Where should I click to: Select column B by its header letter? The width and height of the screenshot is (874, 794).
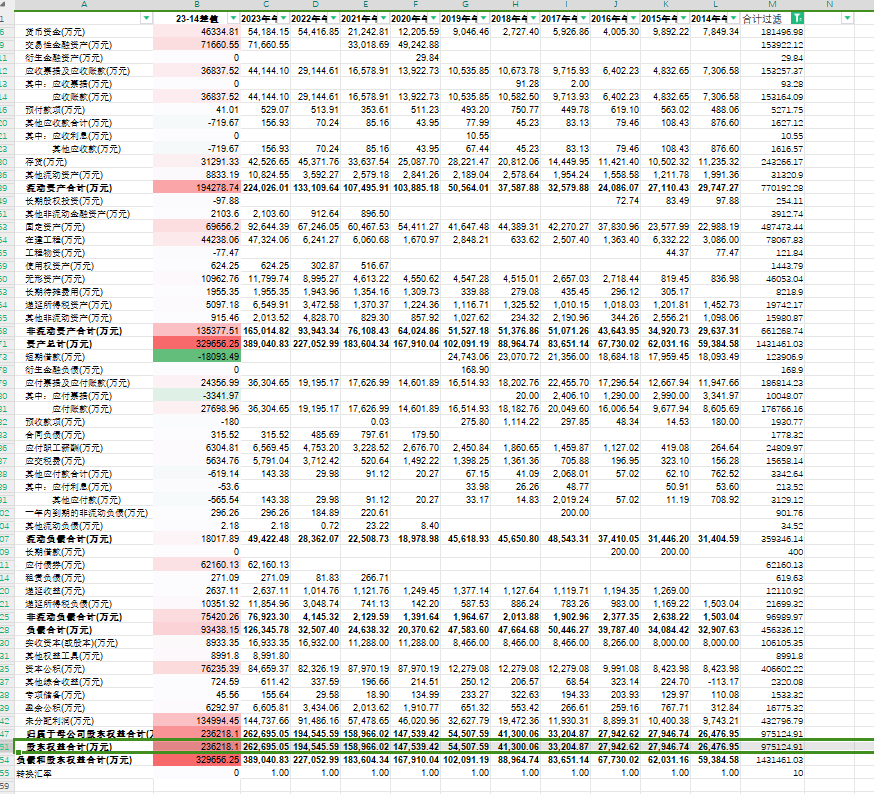coord(197,4)
